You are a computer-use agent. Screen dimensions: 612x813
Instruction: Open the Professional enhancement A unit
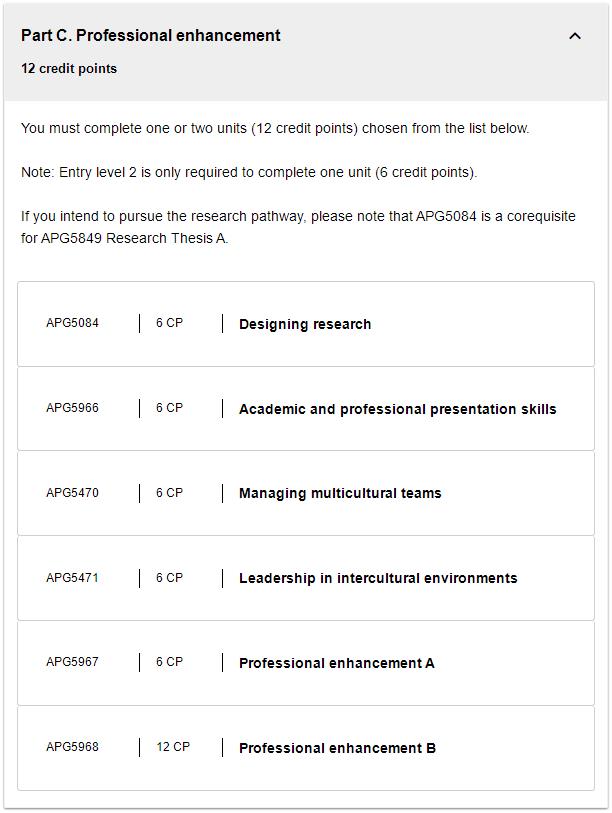tap(336, 663)
